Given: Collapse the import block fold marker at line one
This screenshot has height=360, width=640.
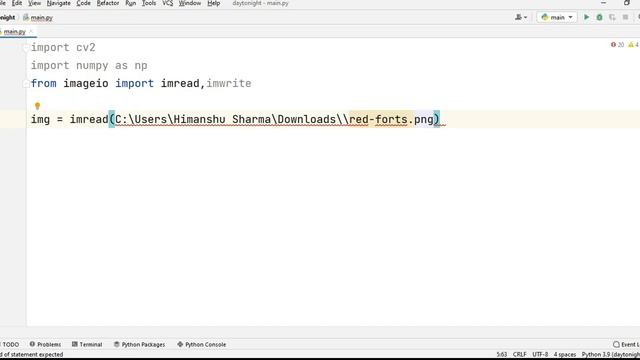Looking at the screenshot, I should 25,48.
